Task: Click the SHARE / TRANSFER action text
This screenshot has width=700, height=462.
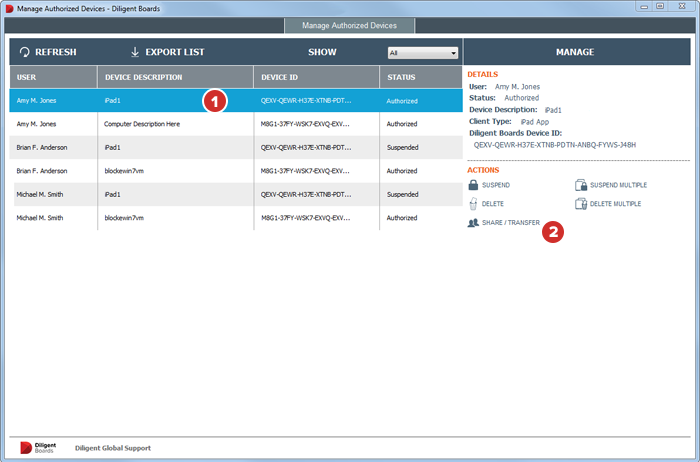Action: 511,222
